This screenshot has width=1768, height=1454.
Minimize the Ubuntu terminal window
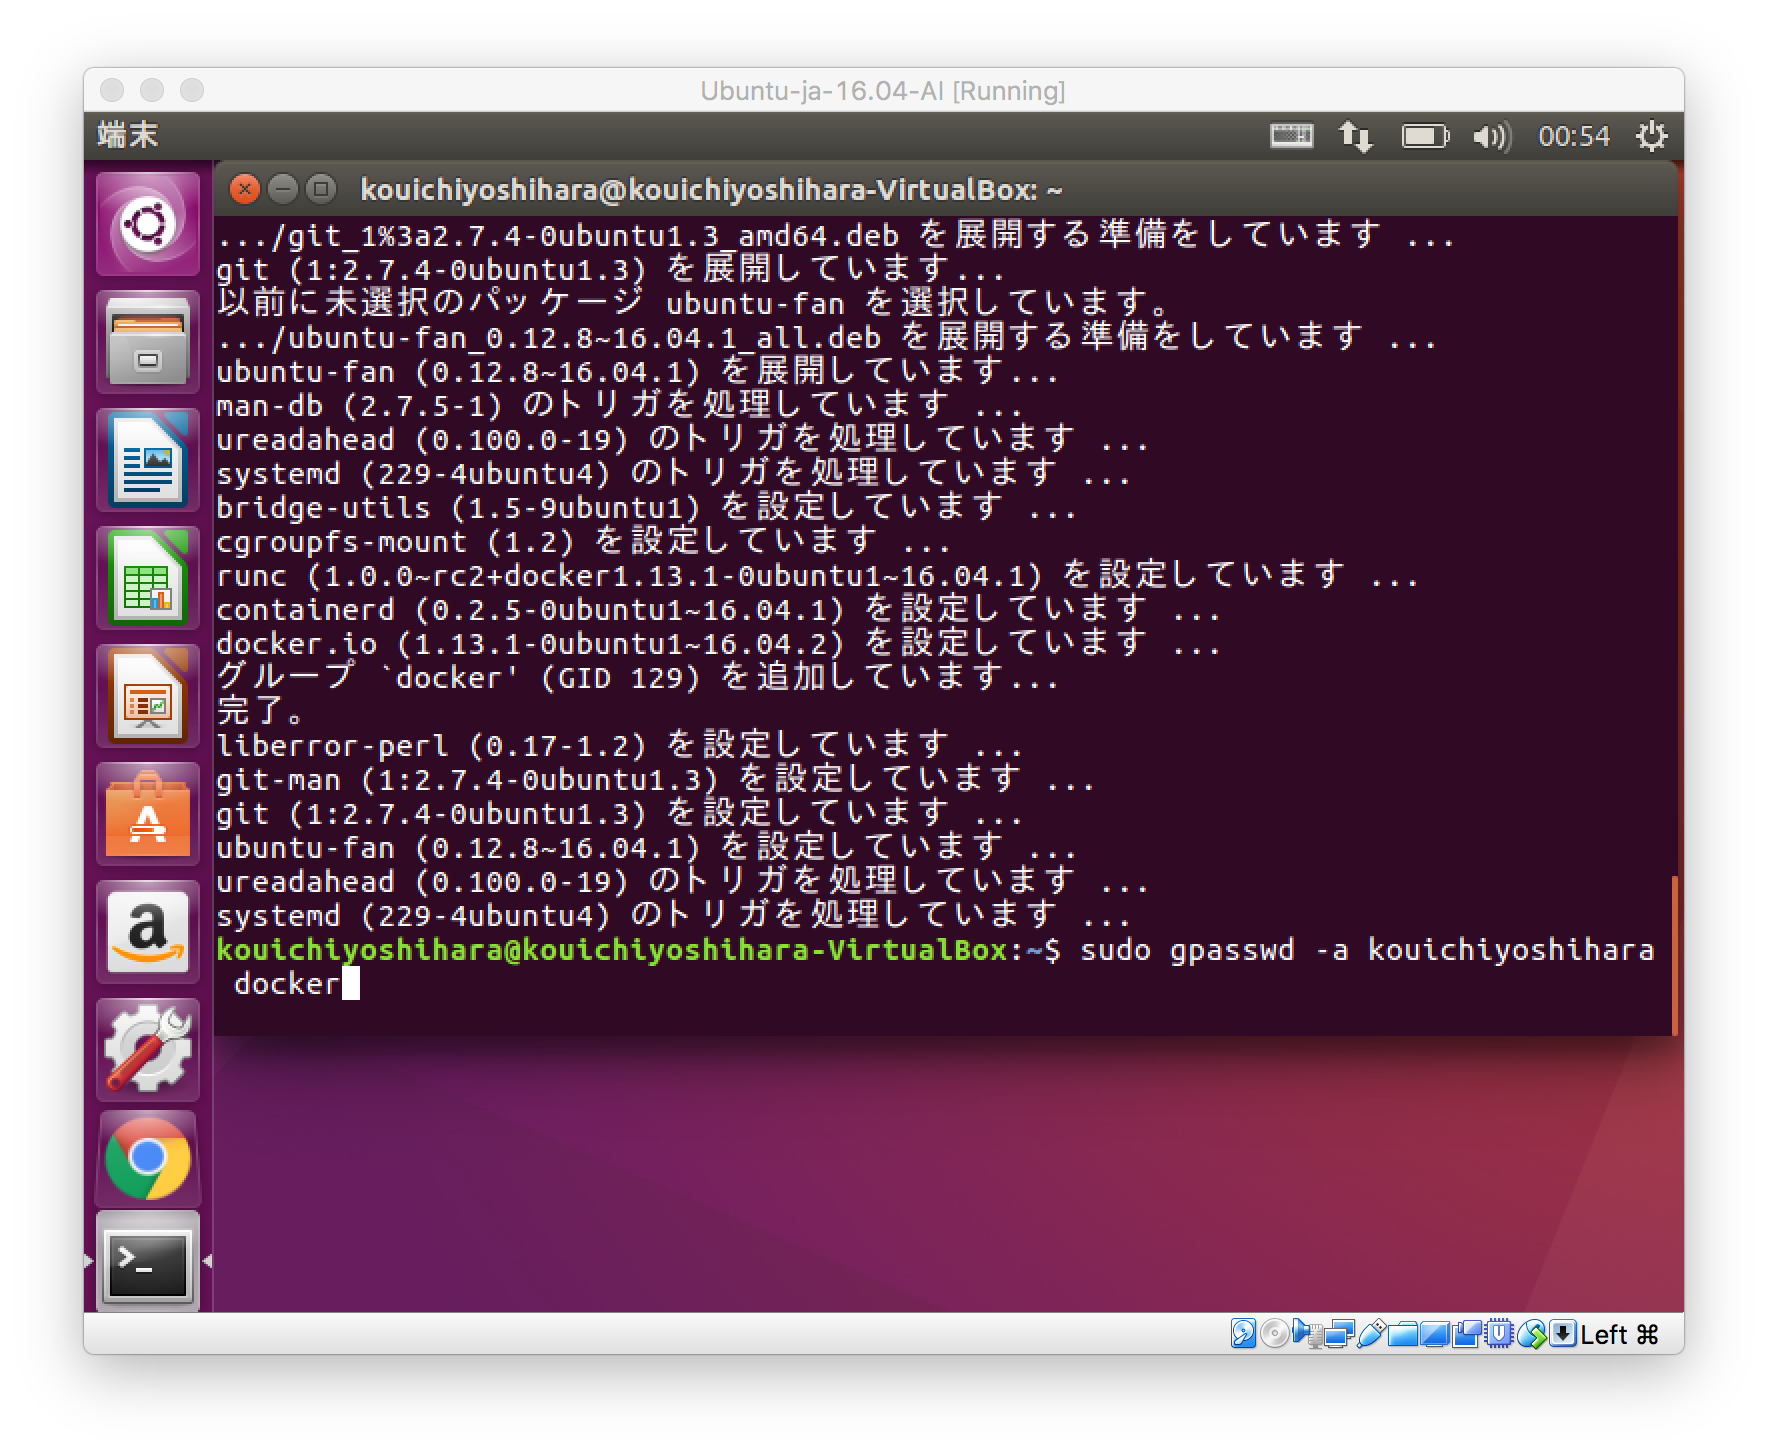tap(283, 189)
